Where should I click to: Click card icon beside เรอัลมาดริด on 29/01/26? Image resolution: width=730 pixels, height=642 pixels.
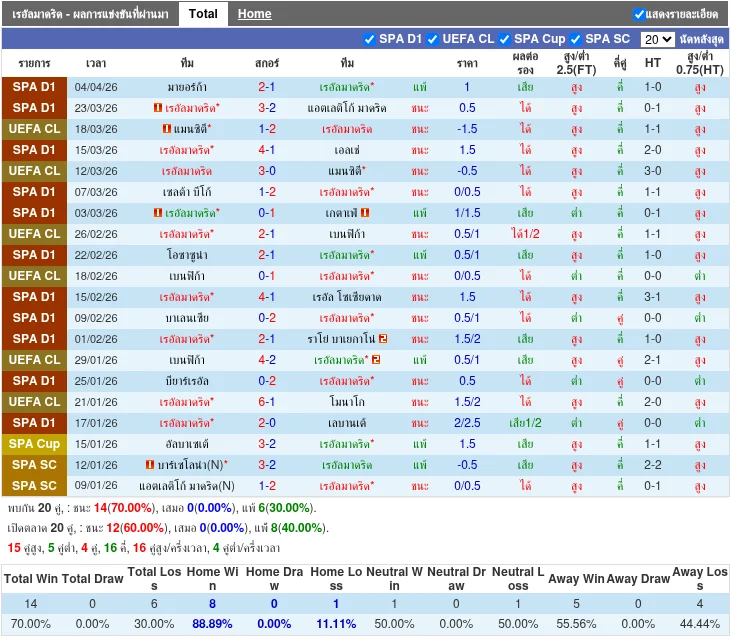coord(377,360)
